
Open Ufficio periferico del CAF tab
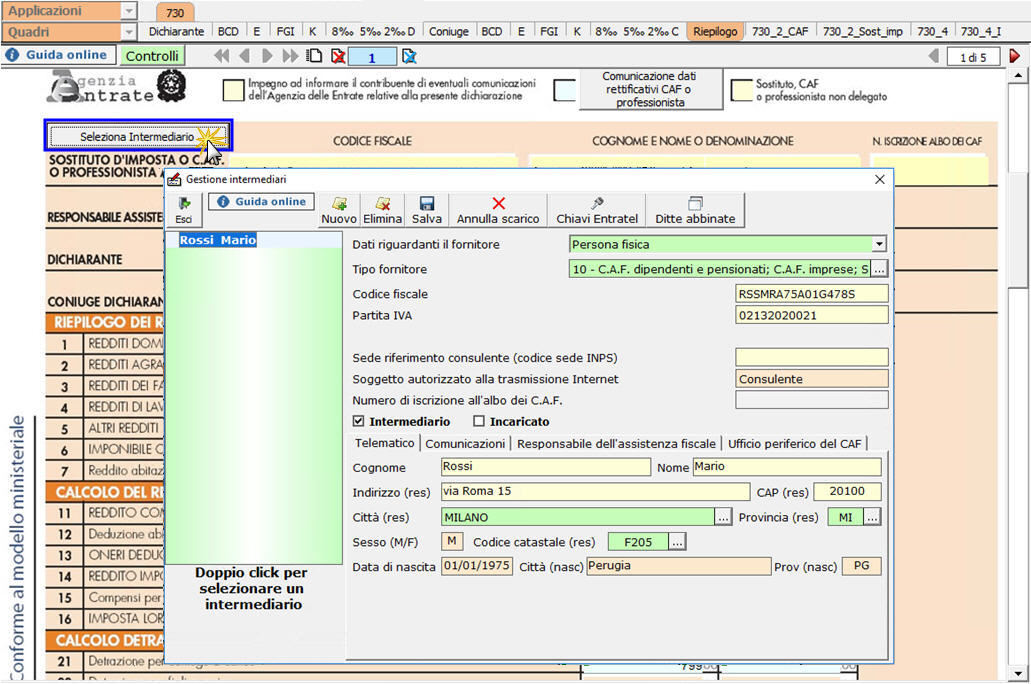tap(794, 443)
